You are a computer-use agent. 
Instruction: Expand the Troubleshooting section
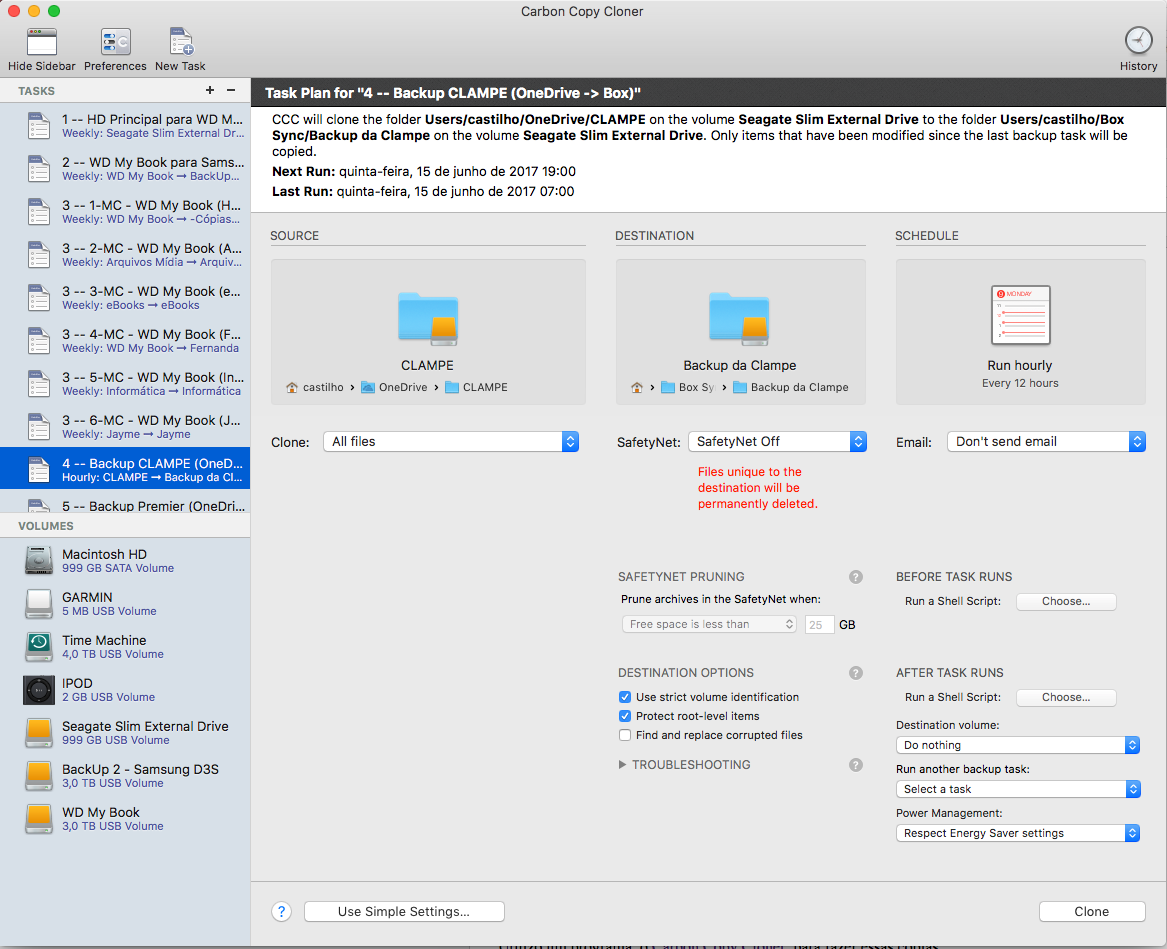pos(623,765)
